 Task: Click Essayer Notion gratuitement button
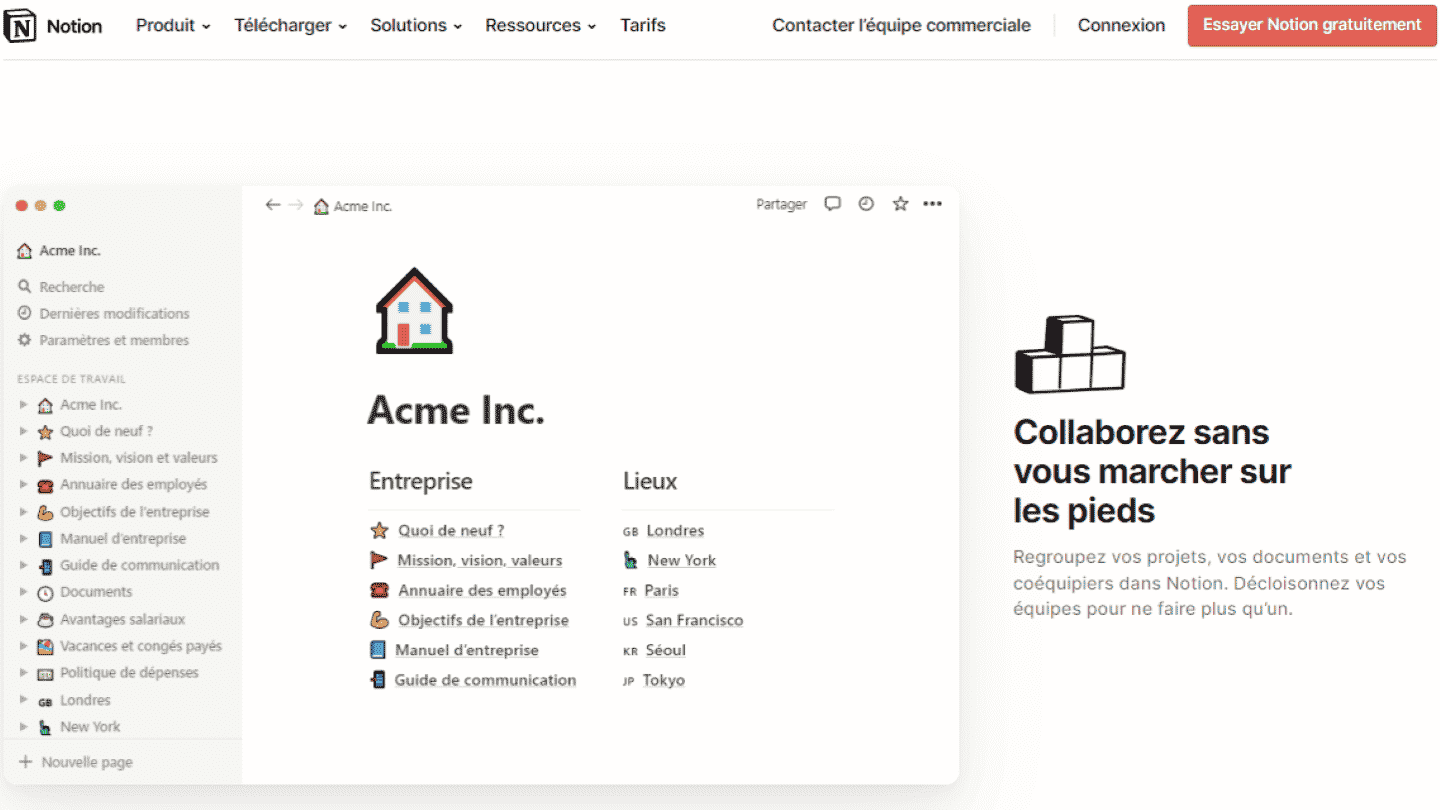(1312, 25)
